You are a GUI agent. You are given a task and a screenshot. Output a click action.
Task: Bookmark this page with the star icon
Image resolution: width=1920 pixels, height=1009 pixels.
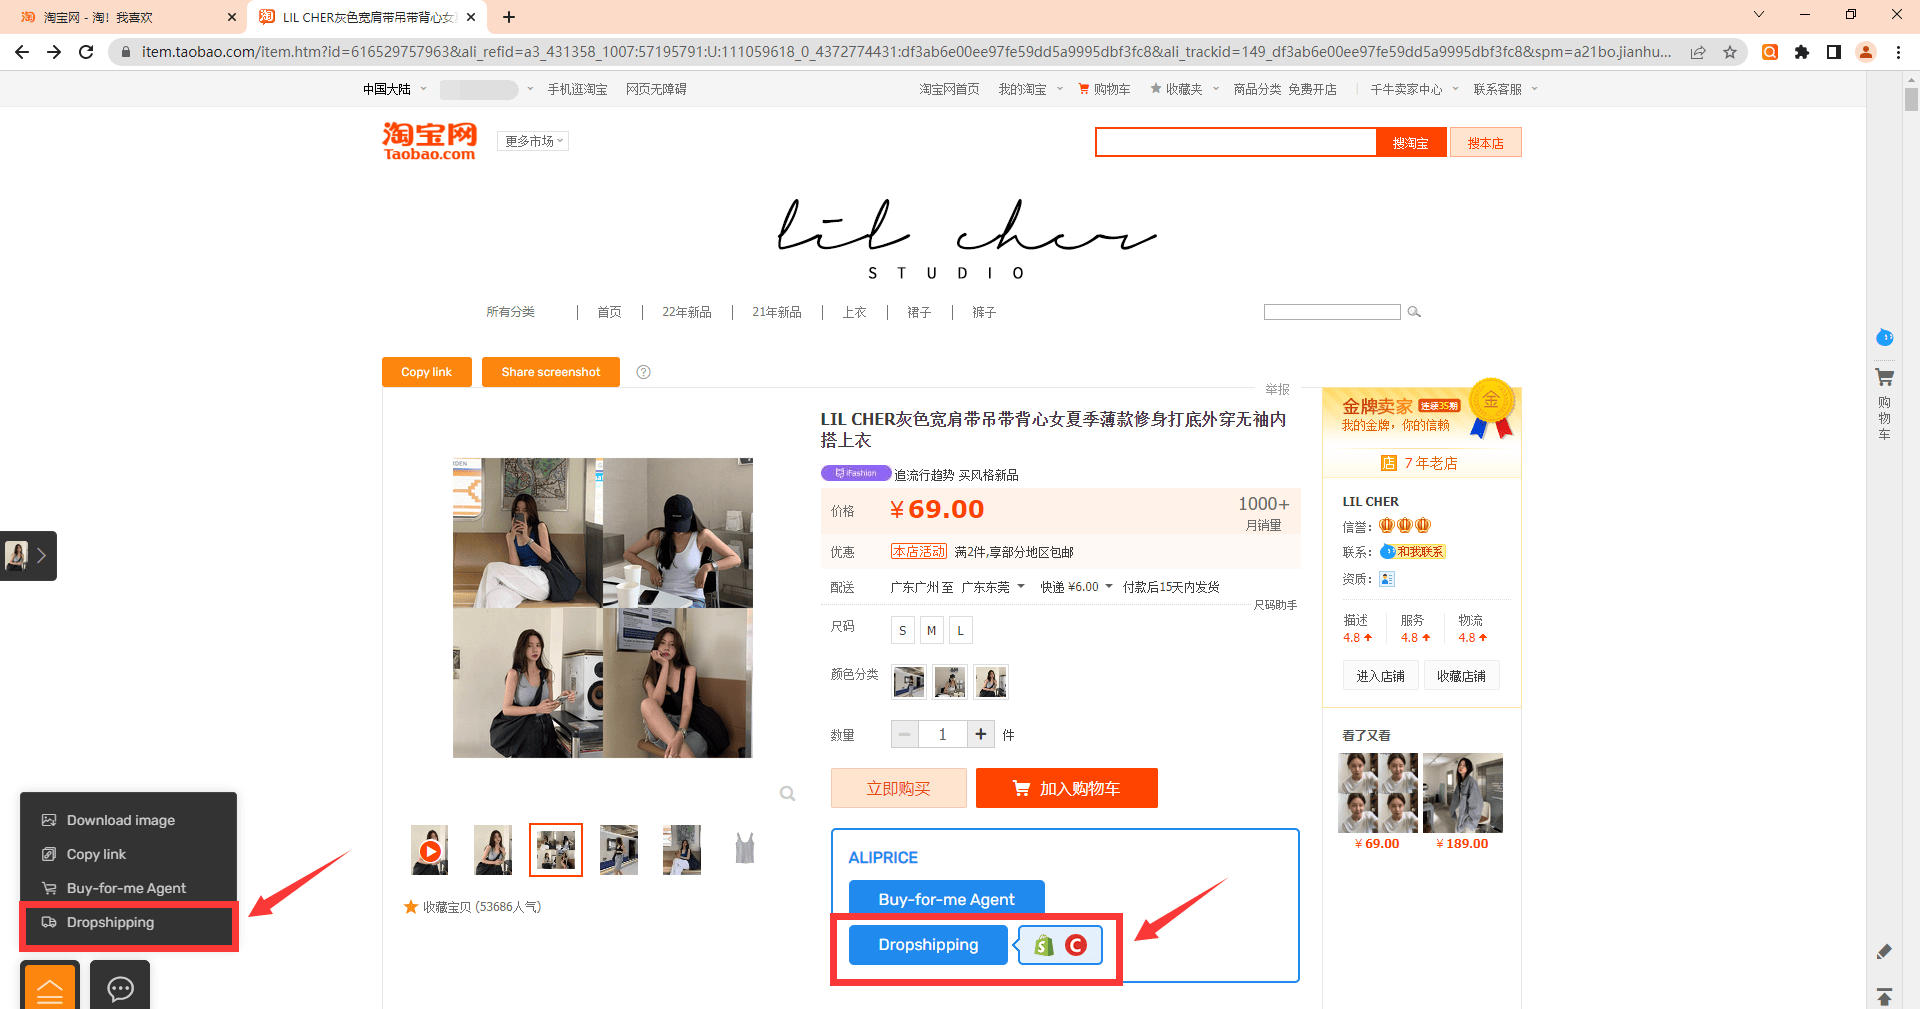point(1730,52)
